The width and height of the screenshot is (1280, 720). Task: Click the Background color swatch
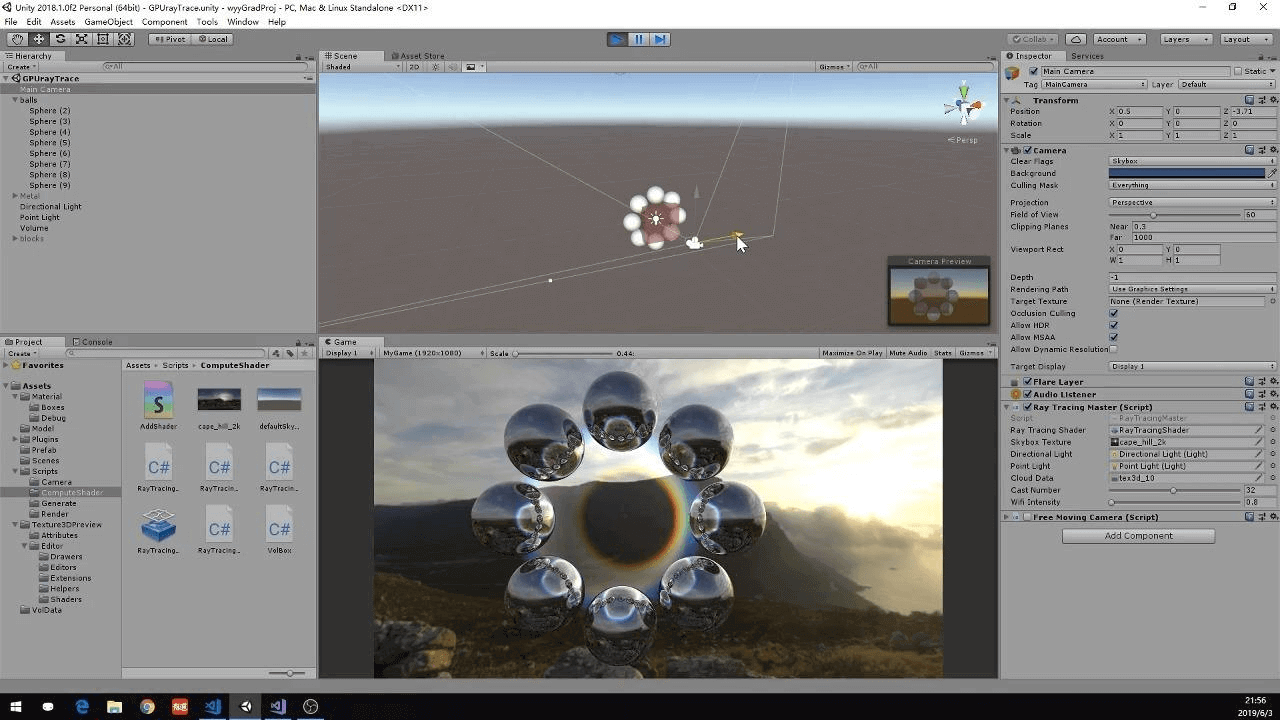click(1187, 173)
